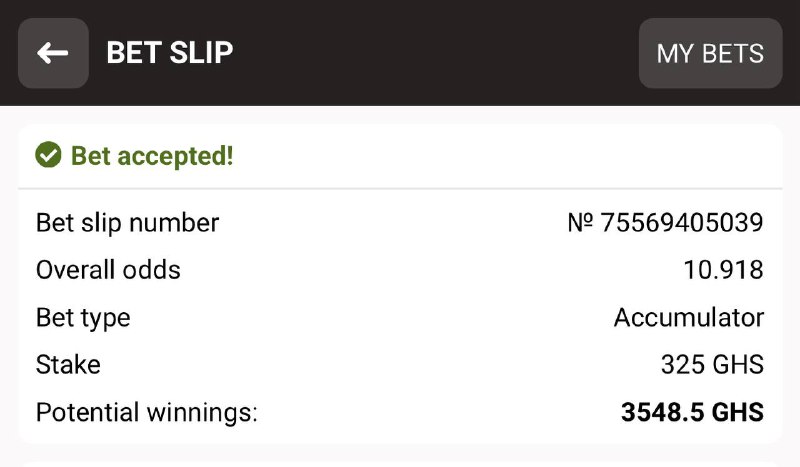Click the GHS currency in Potential winnings value

[737, 412]
